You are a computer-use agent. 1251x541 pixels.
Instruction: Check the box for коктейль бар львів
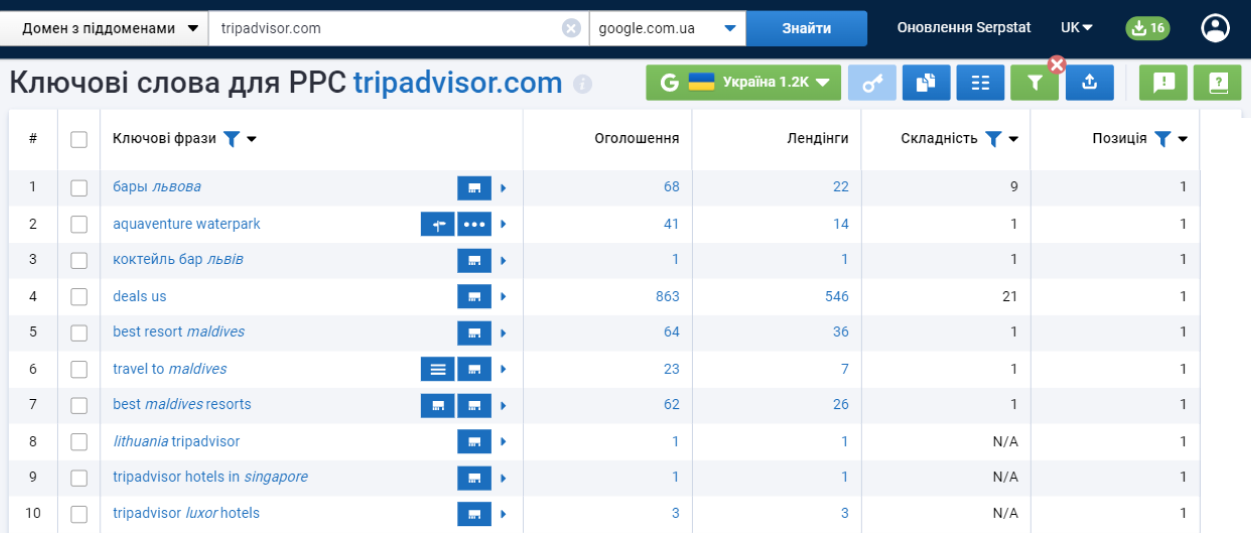click(x=79, y=260)
